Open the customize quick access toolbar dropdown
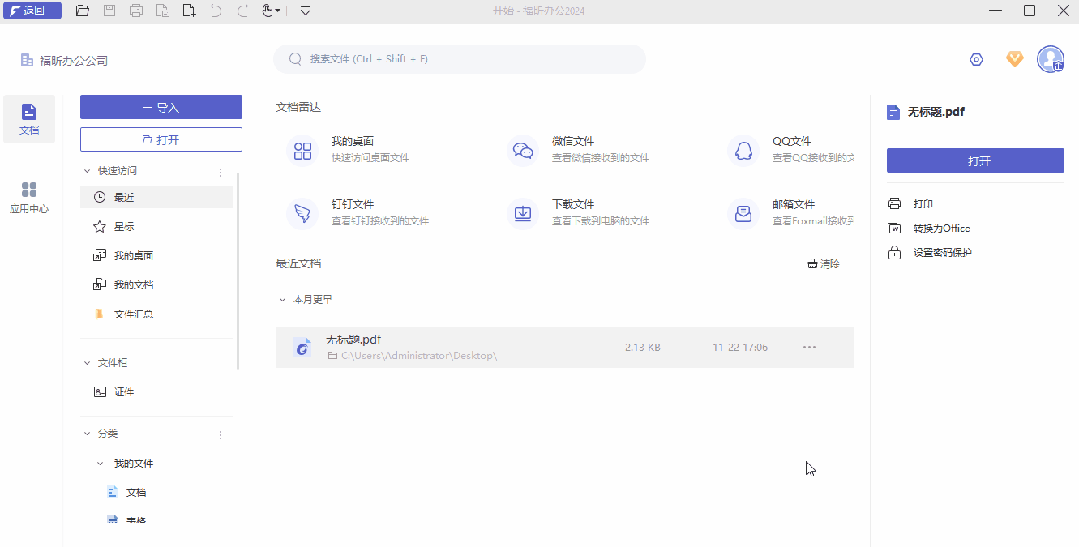The width and height of the screenshot is (1079, 547). tap(305, 11)
